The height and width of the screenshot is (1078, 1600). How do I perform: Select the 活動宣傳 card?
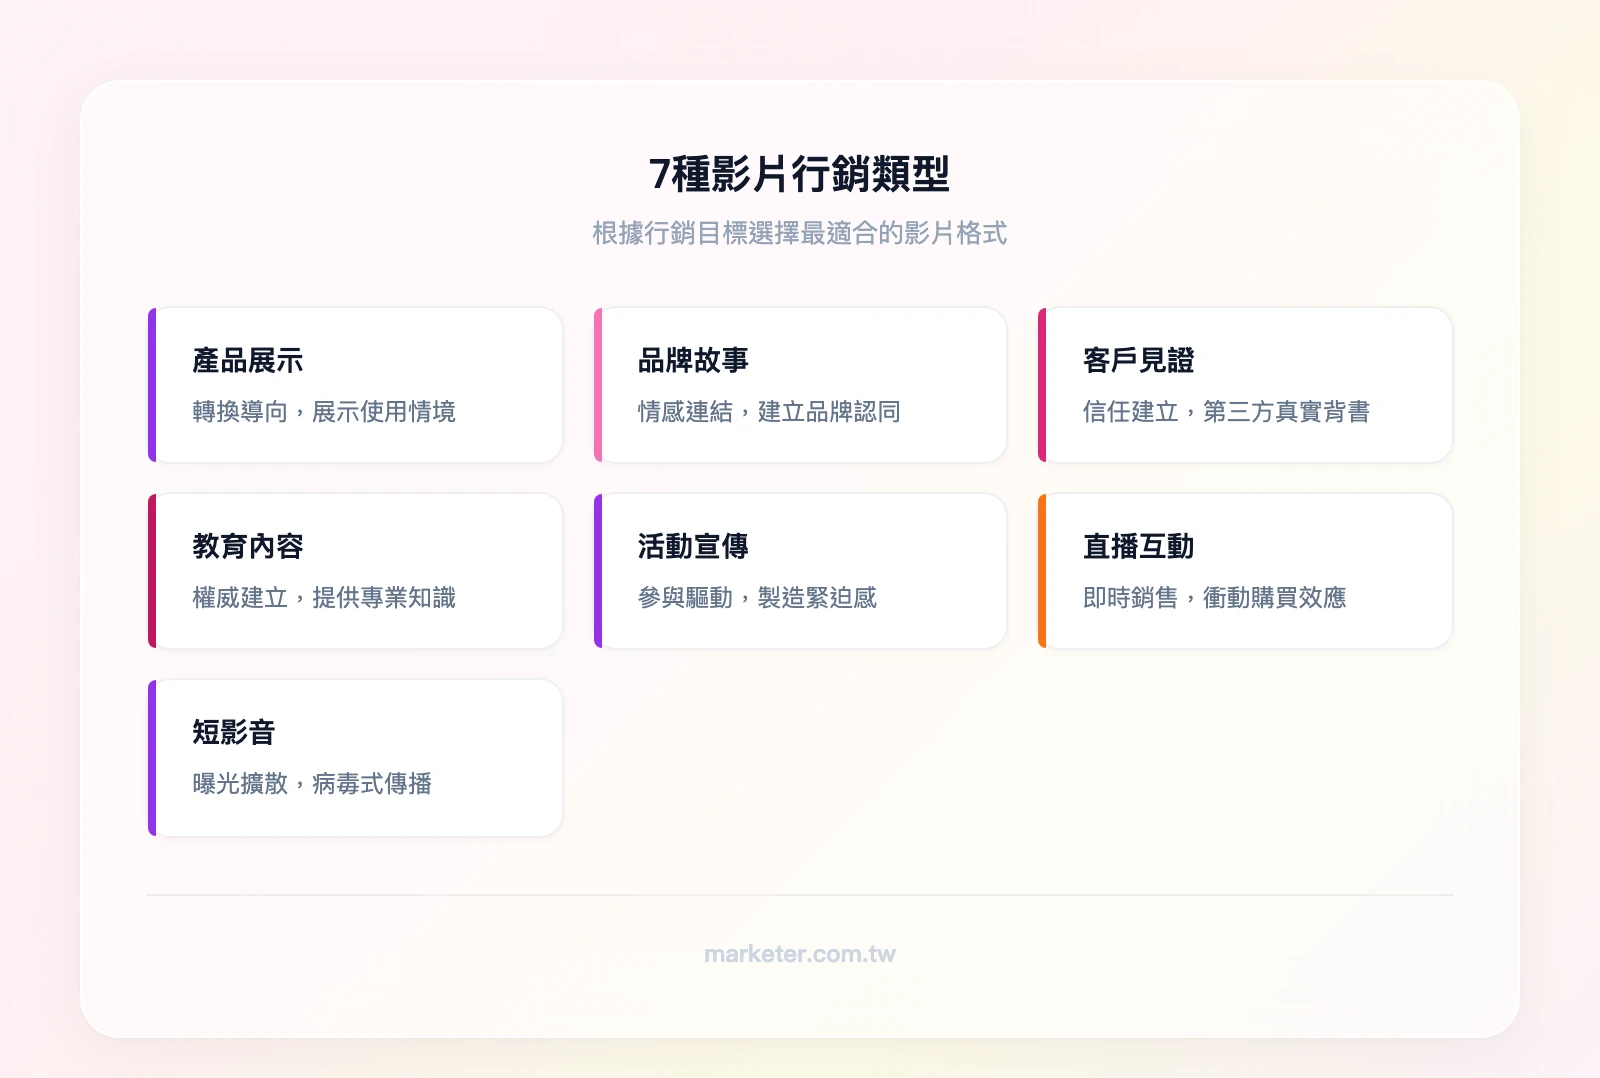coord(800,570)
